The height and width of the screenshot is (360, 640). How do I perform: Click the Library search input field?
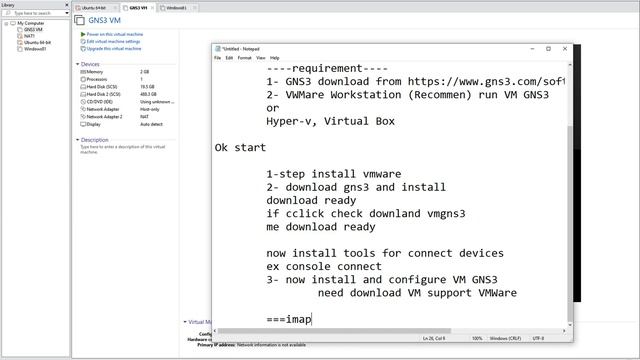[x=37, y=13]
